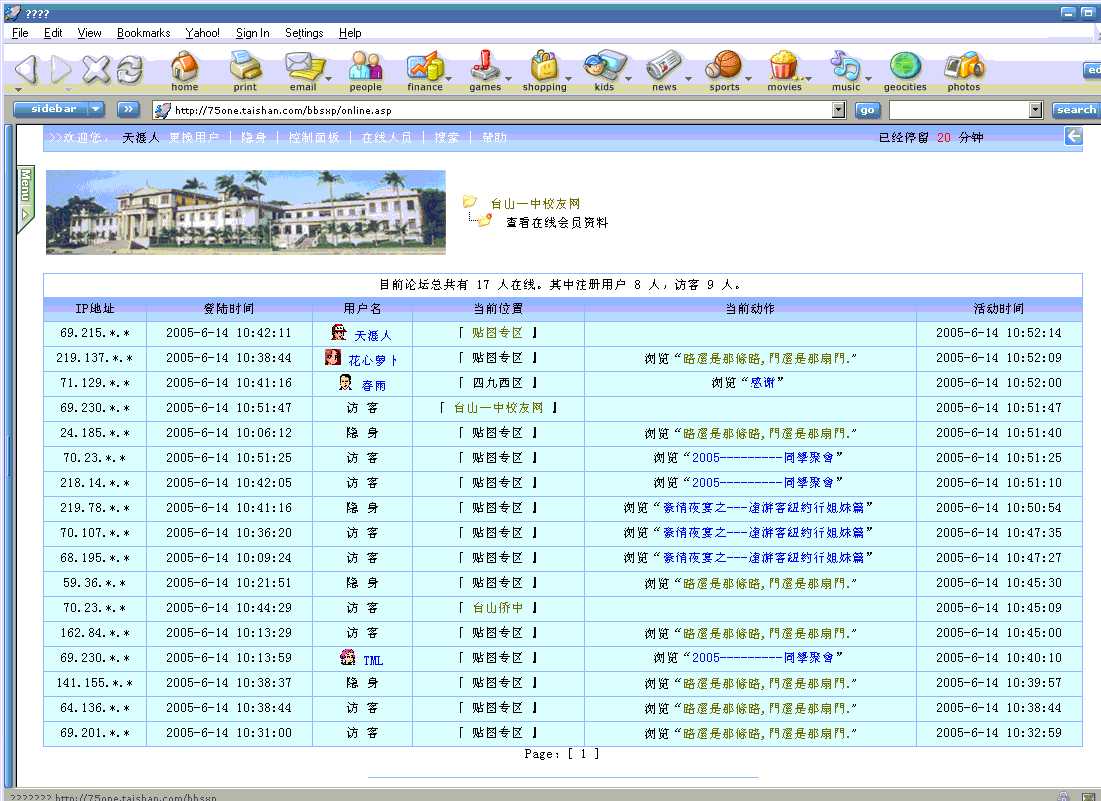This screenshot has width=1101, height=801.
Task: Click the Print toolbar icon
Action: click(245, 70)
